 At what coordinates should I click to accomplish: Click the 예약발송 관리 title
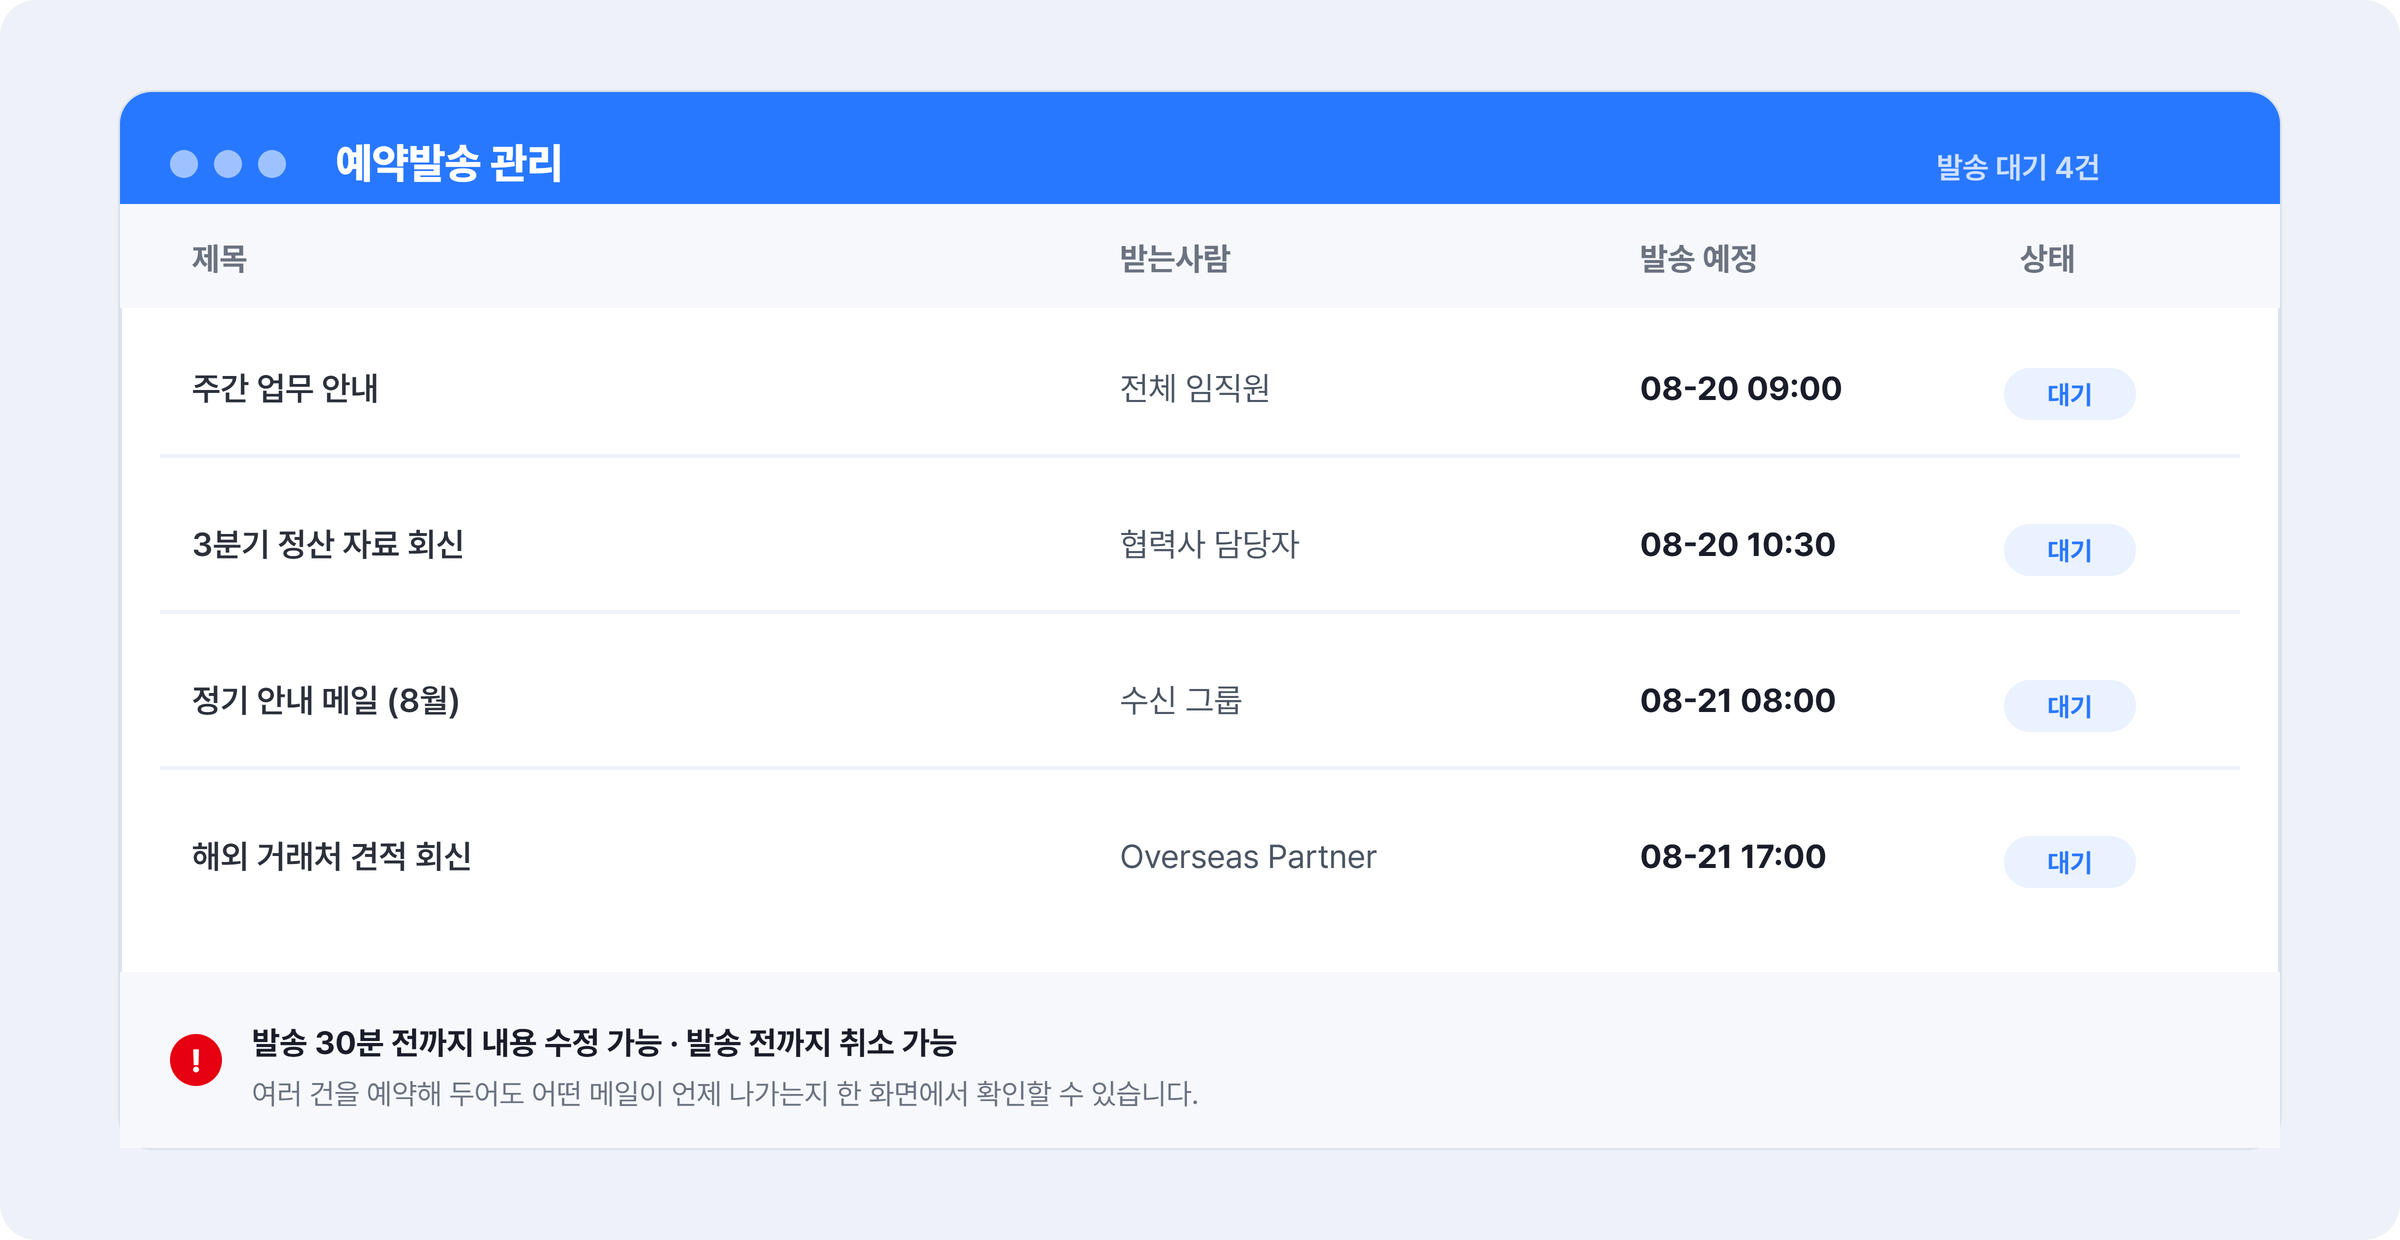click(x=449, y=163)
